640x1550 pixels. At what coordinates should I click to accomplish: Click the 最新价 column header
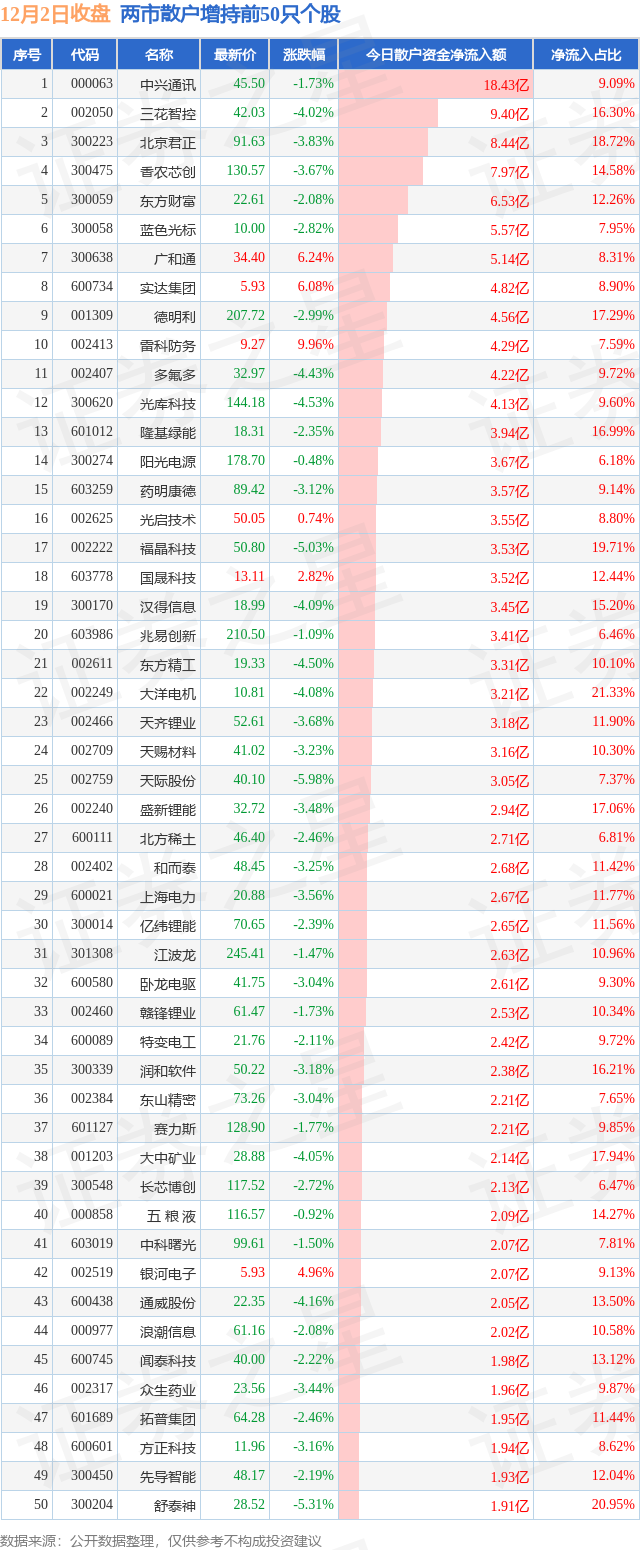pyautogui.click(x=235, y=55)
